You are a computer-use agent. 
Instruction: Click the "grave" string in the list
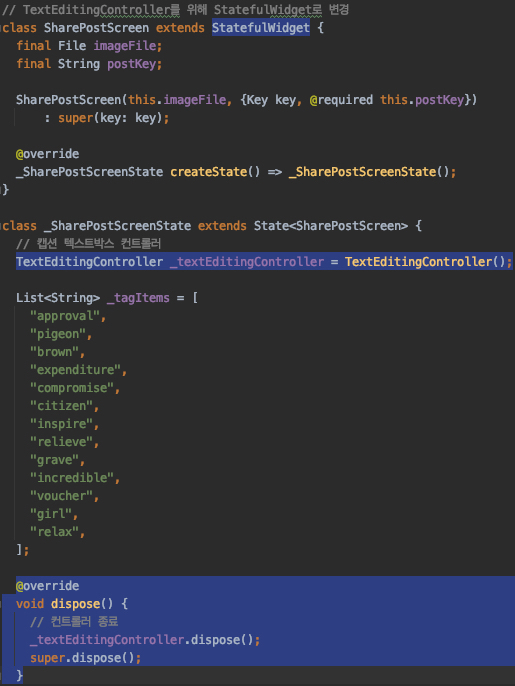54,460
